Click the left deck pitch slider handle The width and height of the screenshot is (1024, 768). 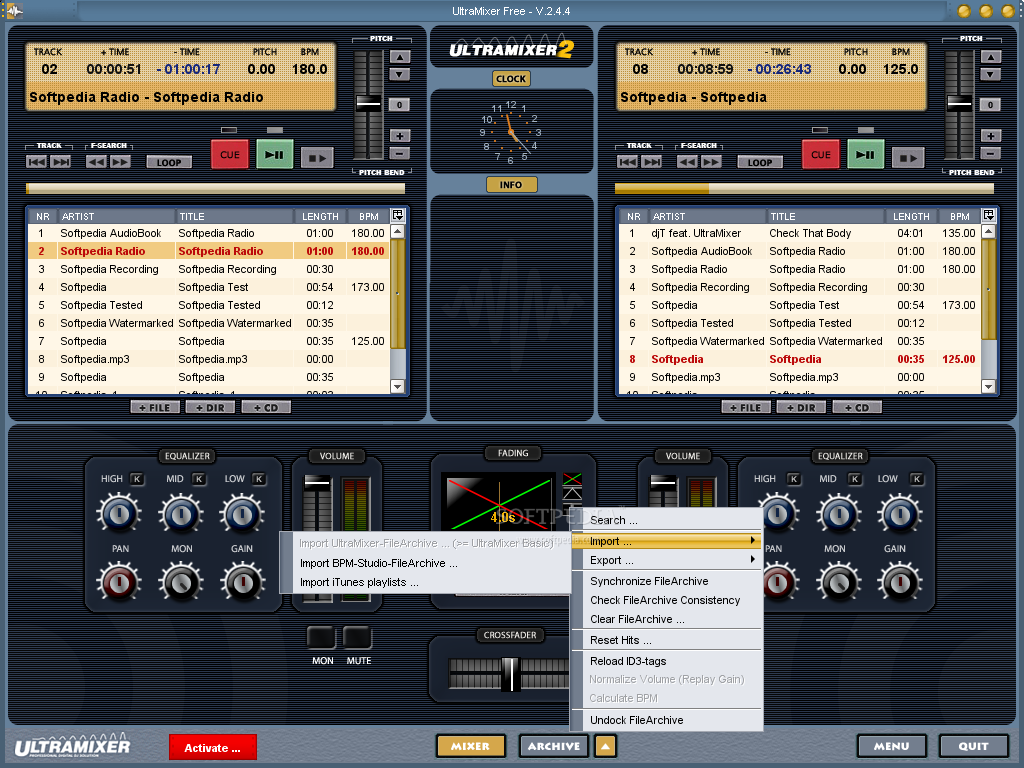tap(368, 103)
